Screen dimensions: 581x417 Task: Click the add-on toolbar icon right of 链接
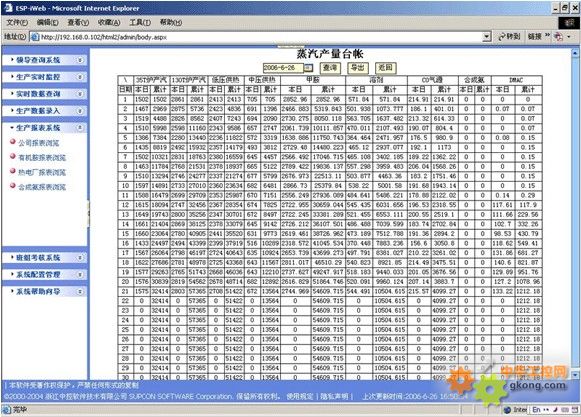(558, 37)
